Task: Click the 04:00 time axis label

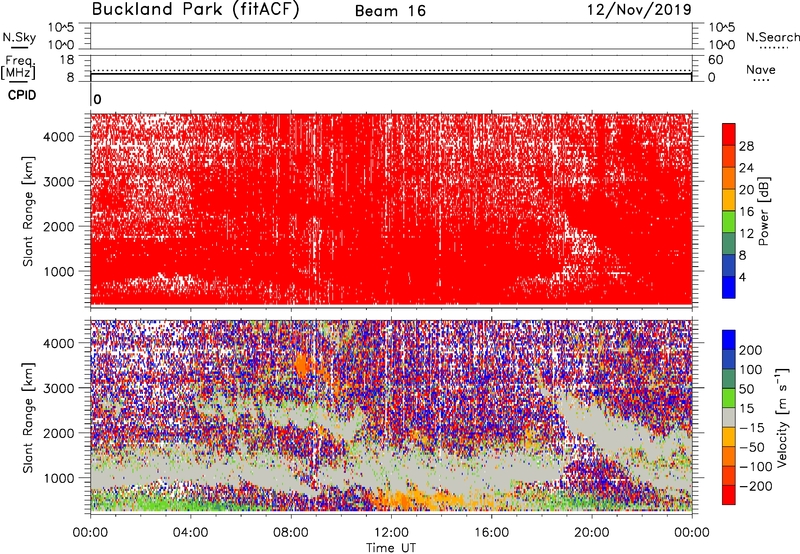Action: click(x=190, y=533)
